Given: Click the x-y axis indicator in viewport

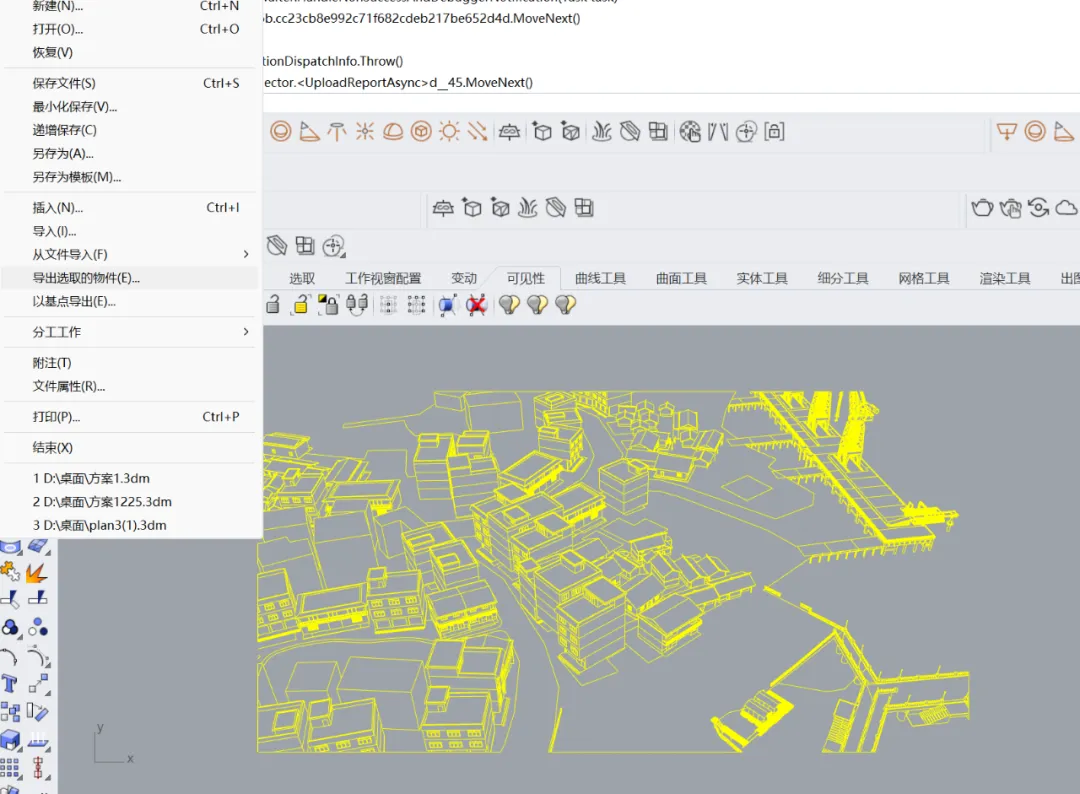Looking at the screenshot, I should coord(108,745).
